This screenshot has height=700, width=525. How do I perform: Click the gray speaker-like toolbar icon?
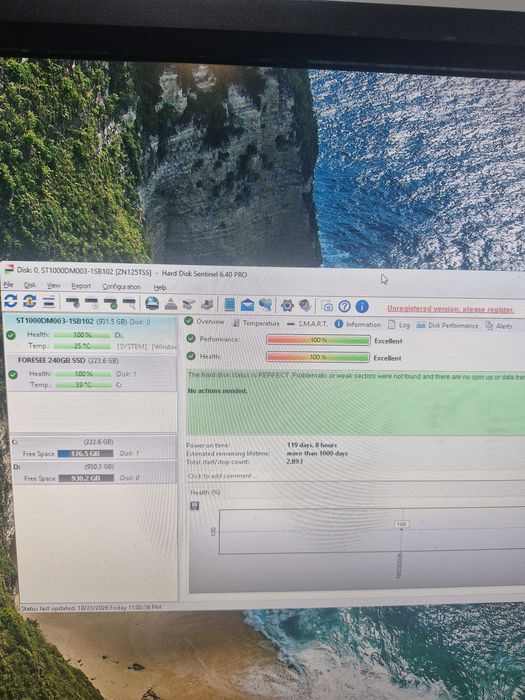(305, 306)
